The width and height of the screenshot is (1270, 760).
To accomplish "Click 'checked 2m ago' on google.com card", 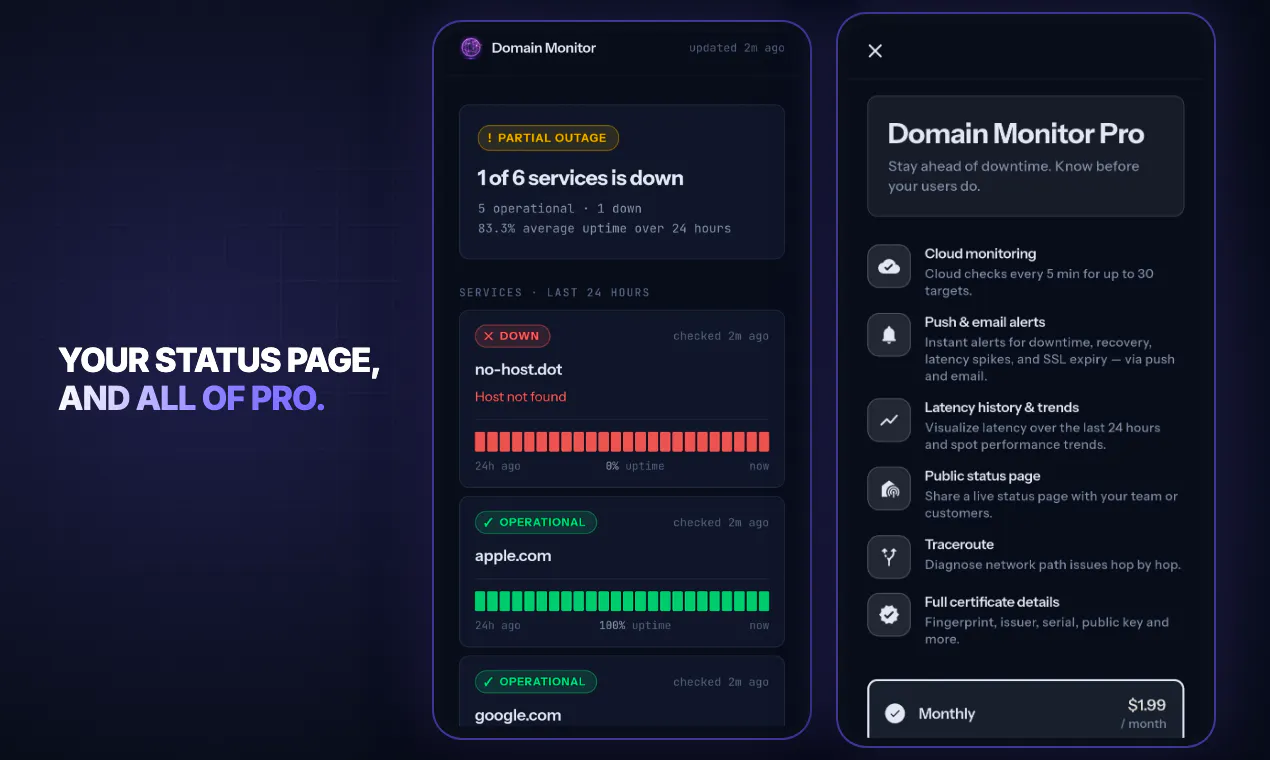I will pos(721,682).
